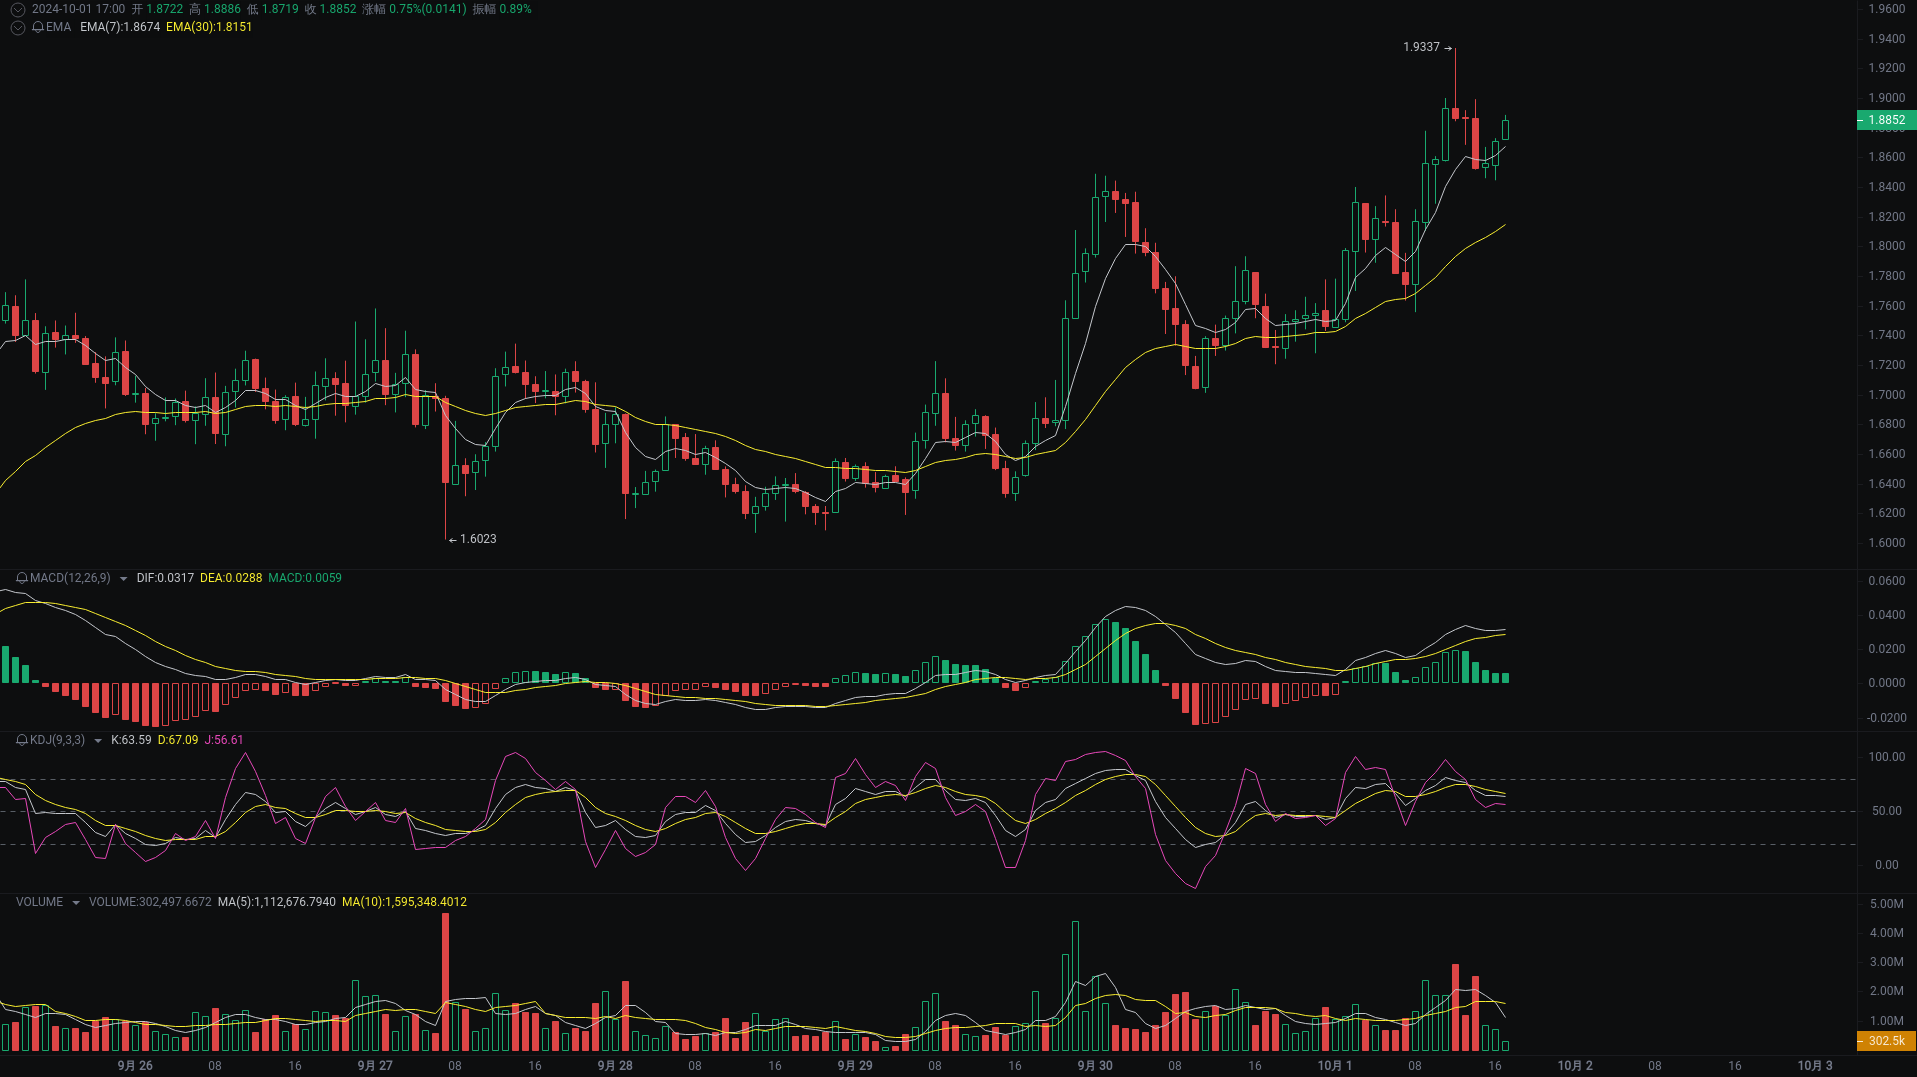Image resolution: width=1917 pixels, height=1077 pixels.
Task: Click the 10月 1 date label
Action: pos(1335,1066)
